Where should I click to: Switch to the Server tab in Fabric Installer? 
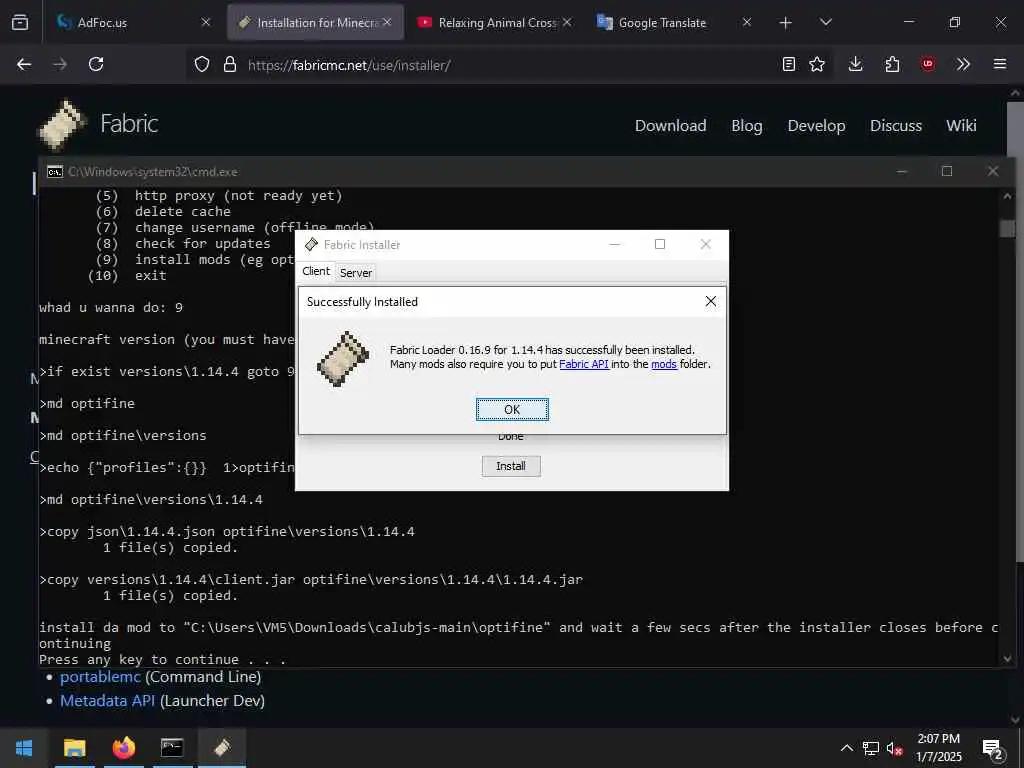[355, 272]
